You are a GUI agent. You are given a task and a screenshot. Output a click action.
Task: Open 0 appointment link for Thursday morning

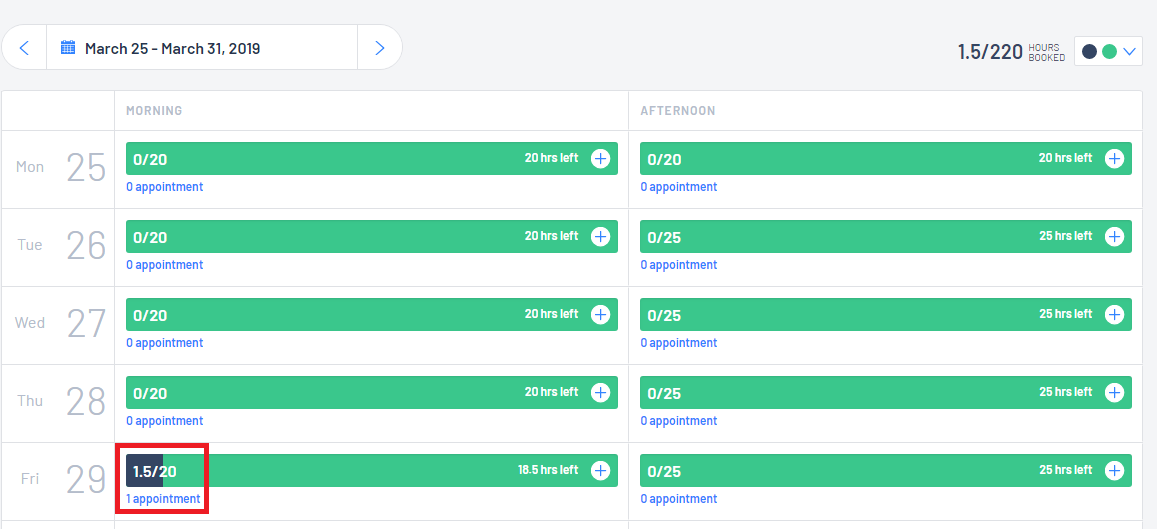point(165,421)
